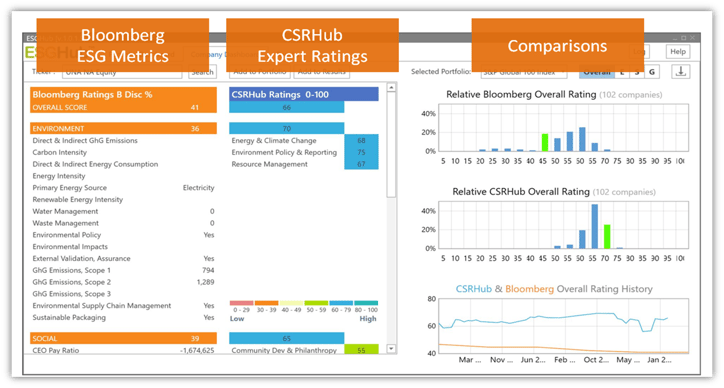The height and width of the screenshot is (388, 724).
Task: Click the red 0 - 29 legend swatch
Action: coord(241,303)
